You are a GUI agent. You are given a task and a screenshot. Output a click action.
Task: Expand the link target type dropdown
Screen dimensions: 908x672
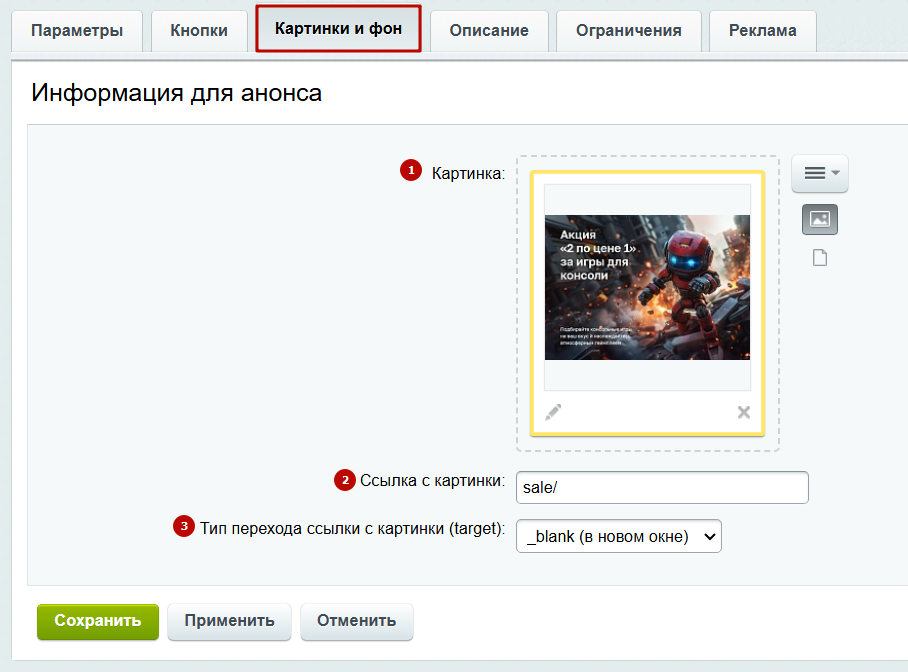pyautogui.click(x=618, y=536)
